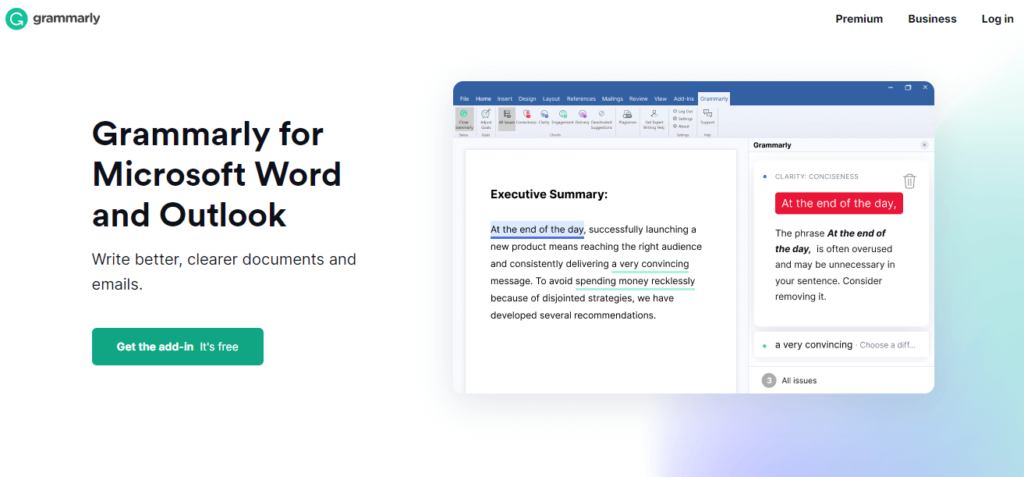Image resolution: width=1024 pixels, height=477 pixels.
Task: Expand the 'a very convincing' suggestion card
Action: (x=841, y=344)
